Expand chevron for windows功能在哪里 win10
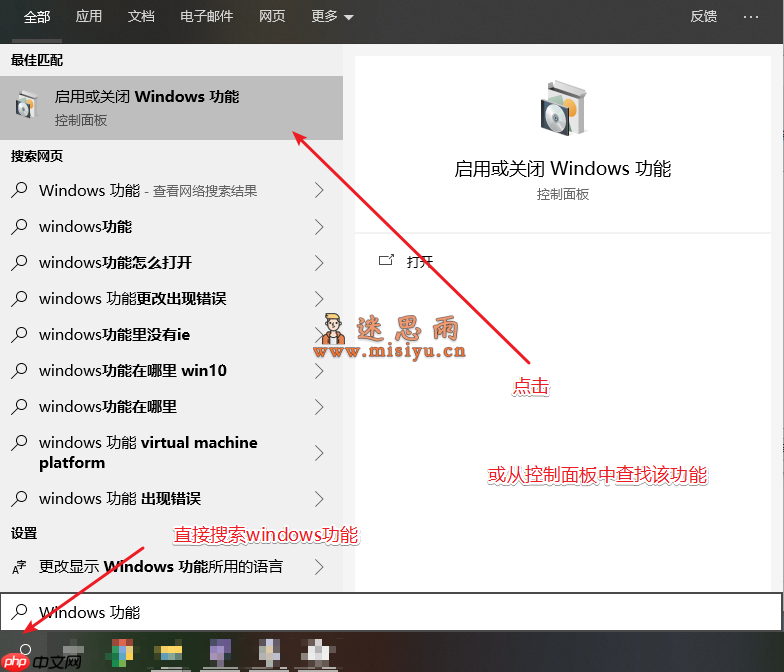The height and width of the screenshot is (672, 784). (319, 370)
